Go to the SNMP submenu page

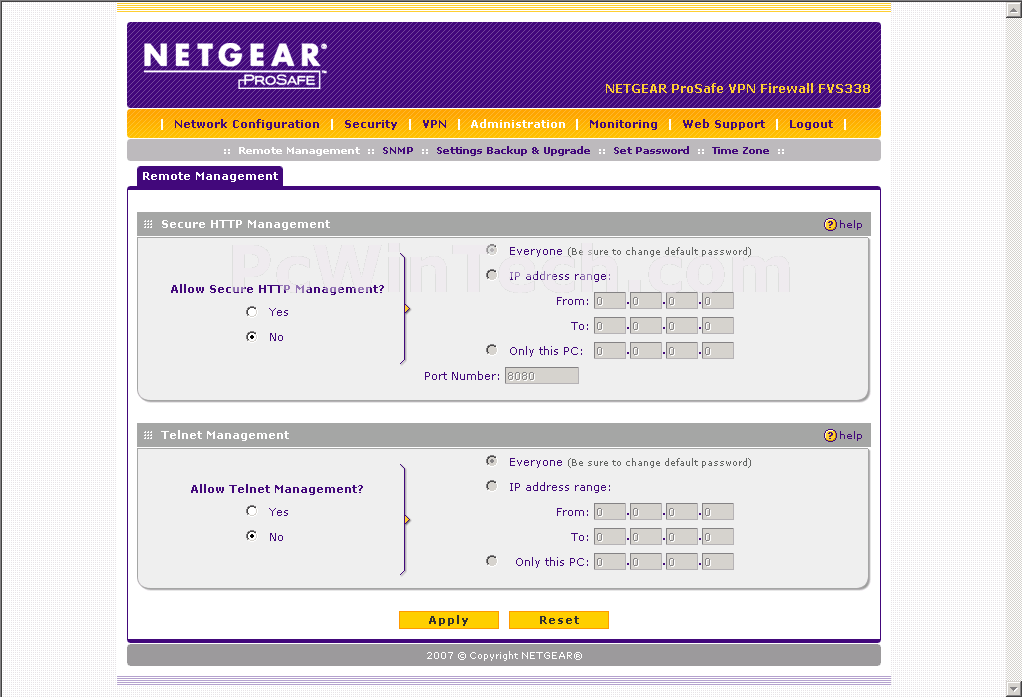(x=398, y=151)
